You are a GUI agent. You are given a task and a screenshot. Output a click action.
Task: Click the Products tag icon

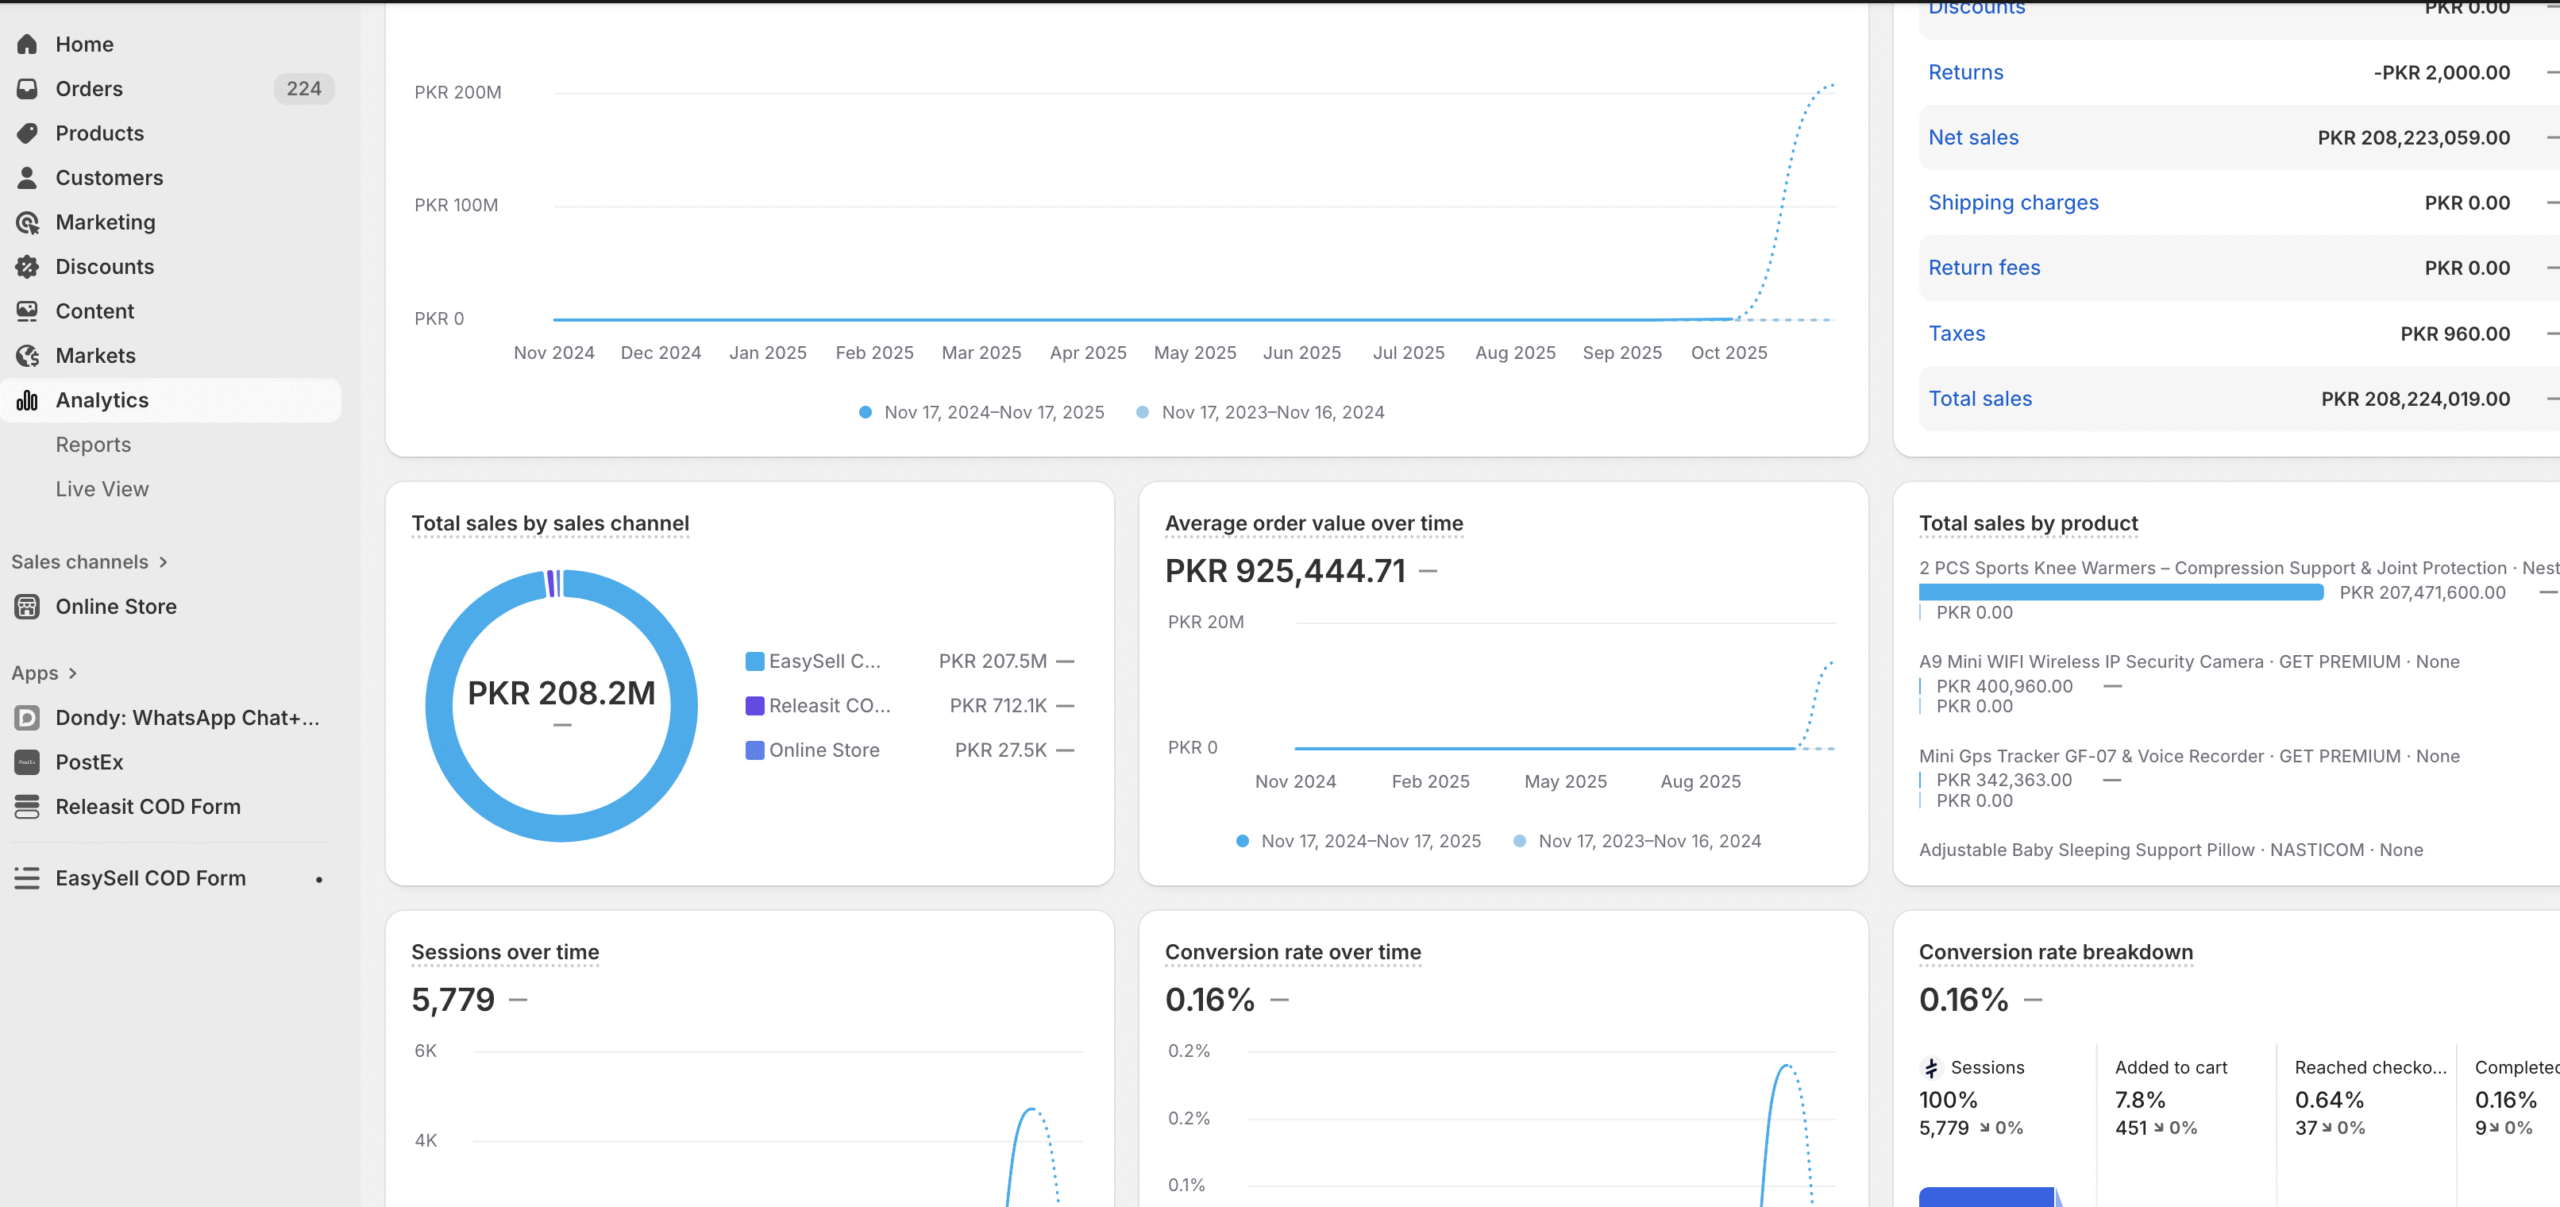[x=27, y=133]
